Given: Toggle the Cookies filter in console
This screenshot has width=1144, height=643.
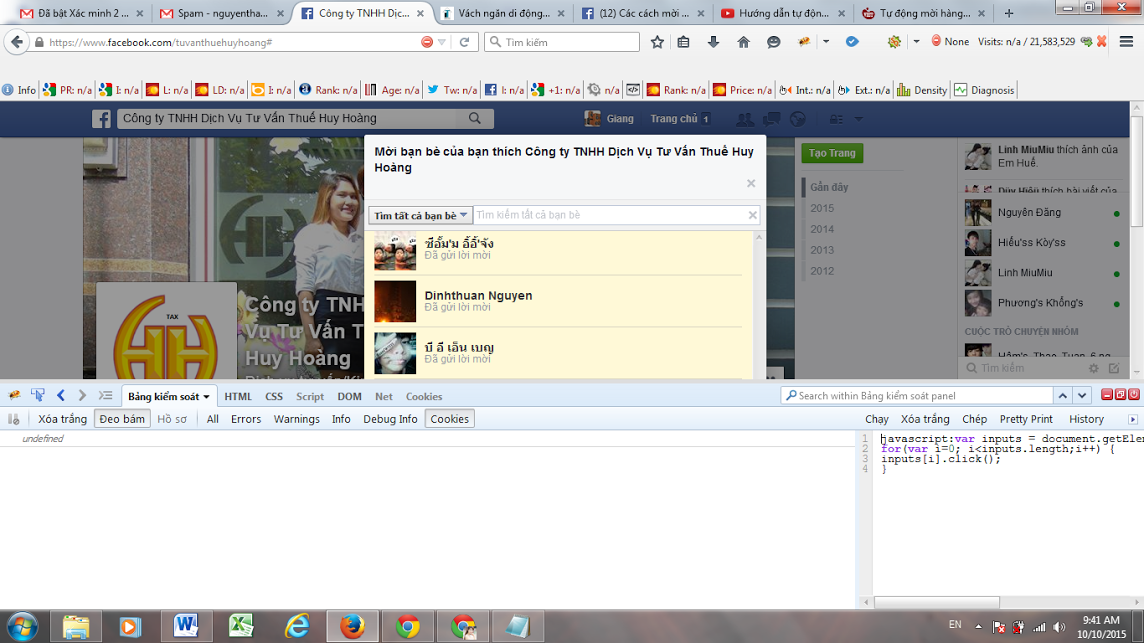Looking at the screenshot, I should [449, 419].
